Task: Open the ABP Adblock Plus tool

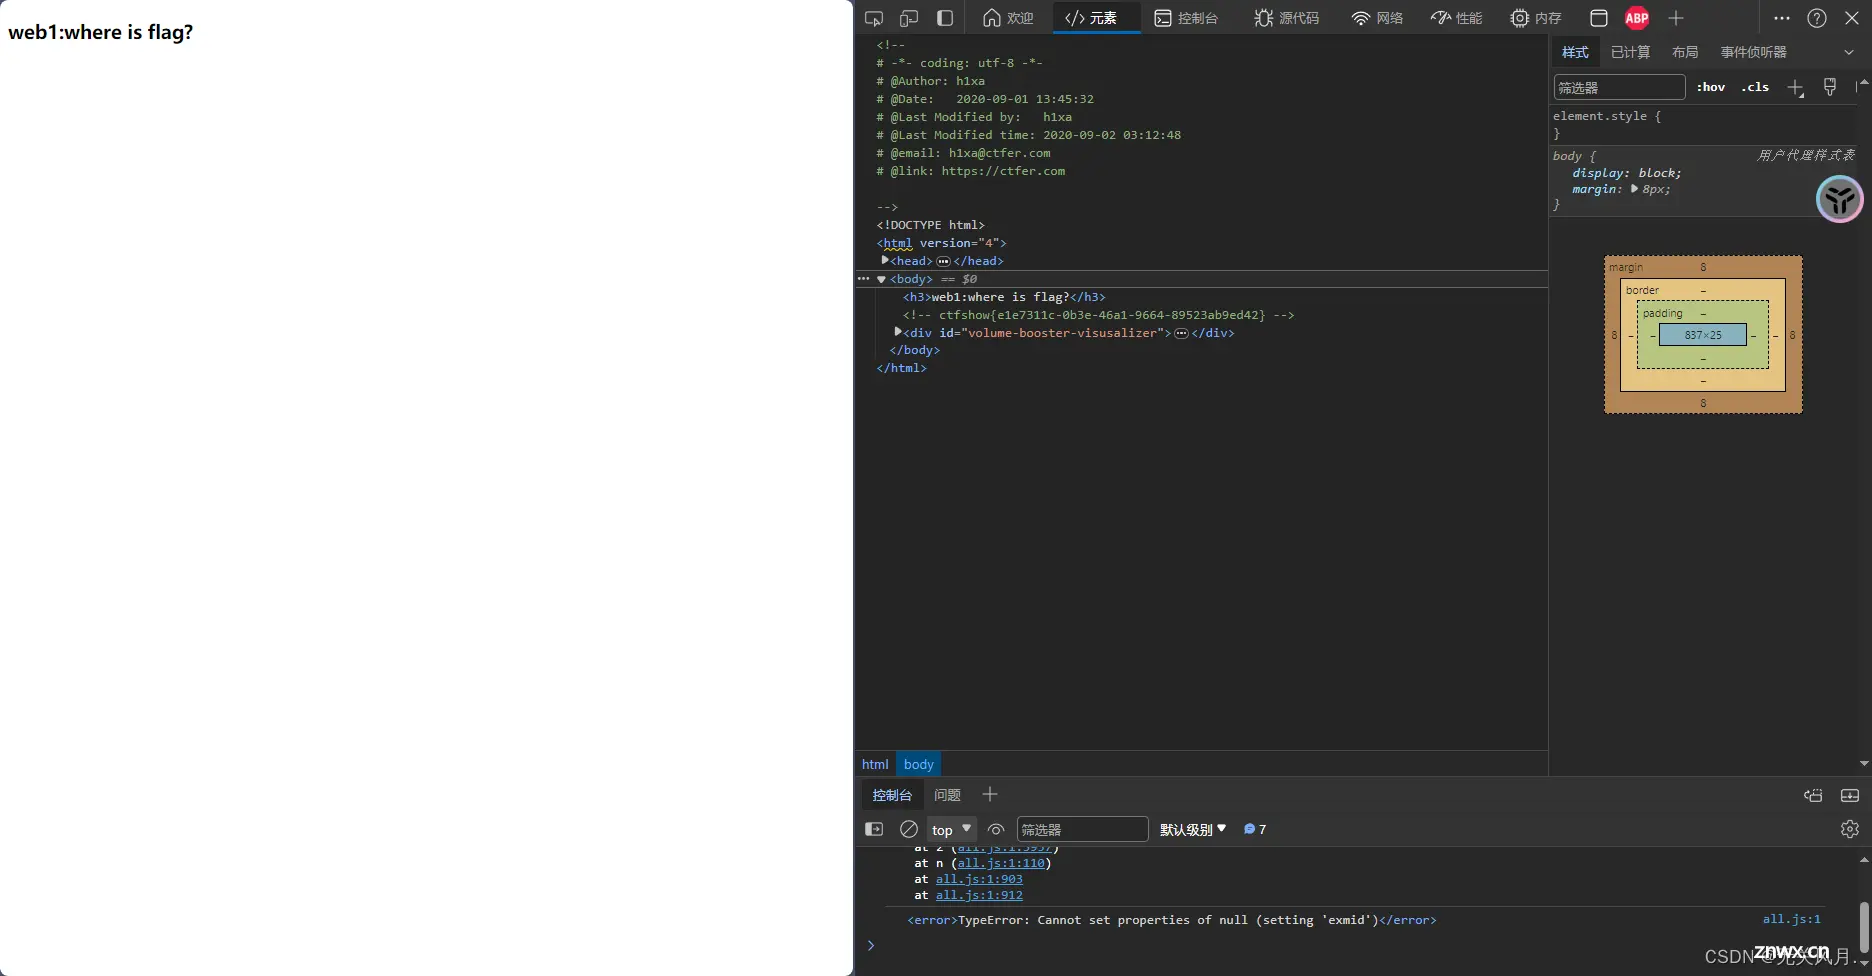Action: click(1637, 18)
